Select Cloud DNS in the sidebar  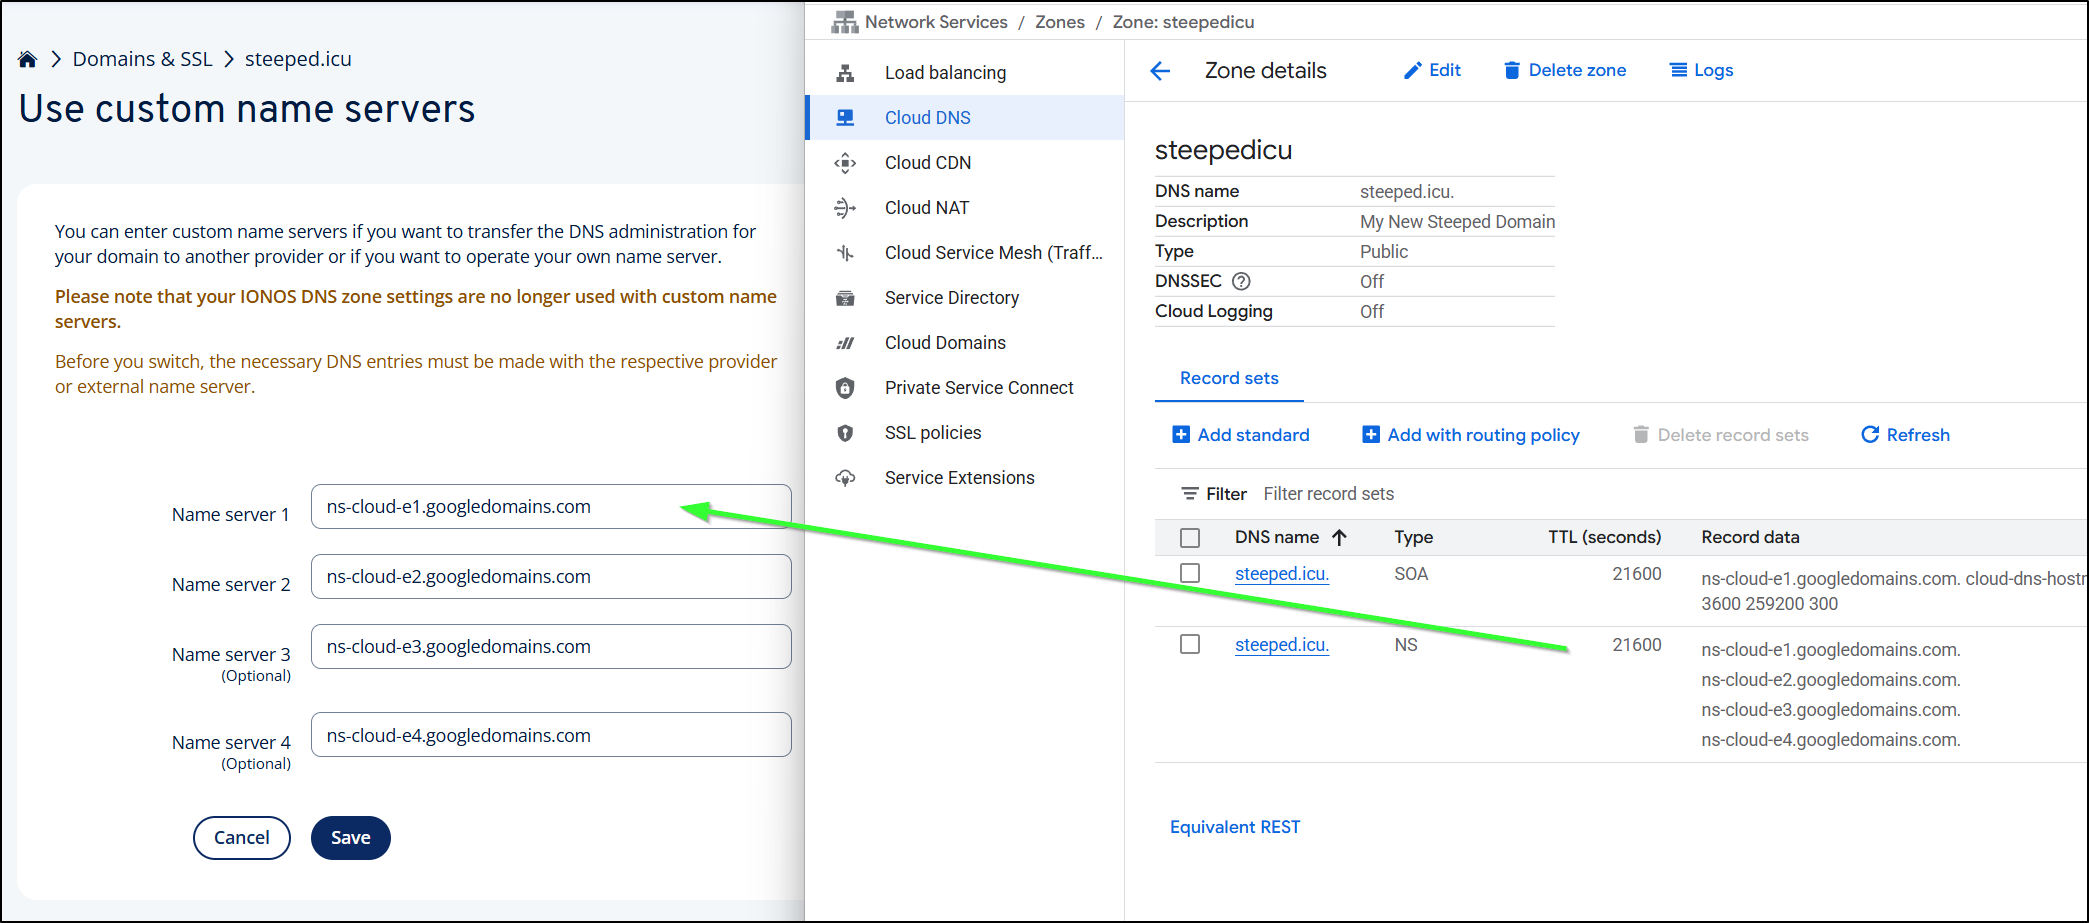927,118
